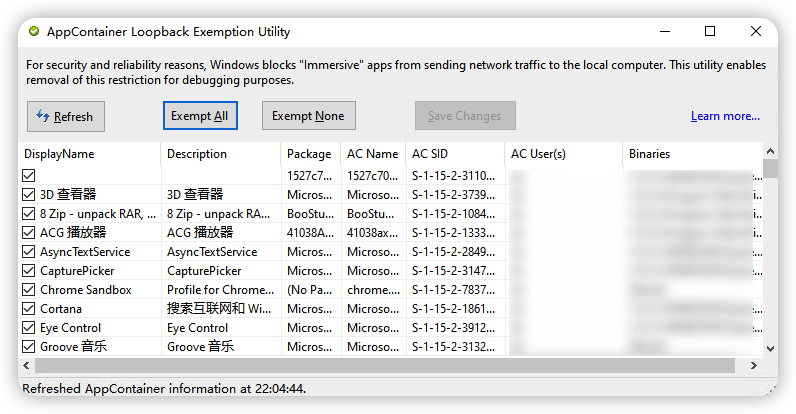Toggle the Cortana checkbox

[28, 309]
